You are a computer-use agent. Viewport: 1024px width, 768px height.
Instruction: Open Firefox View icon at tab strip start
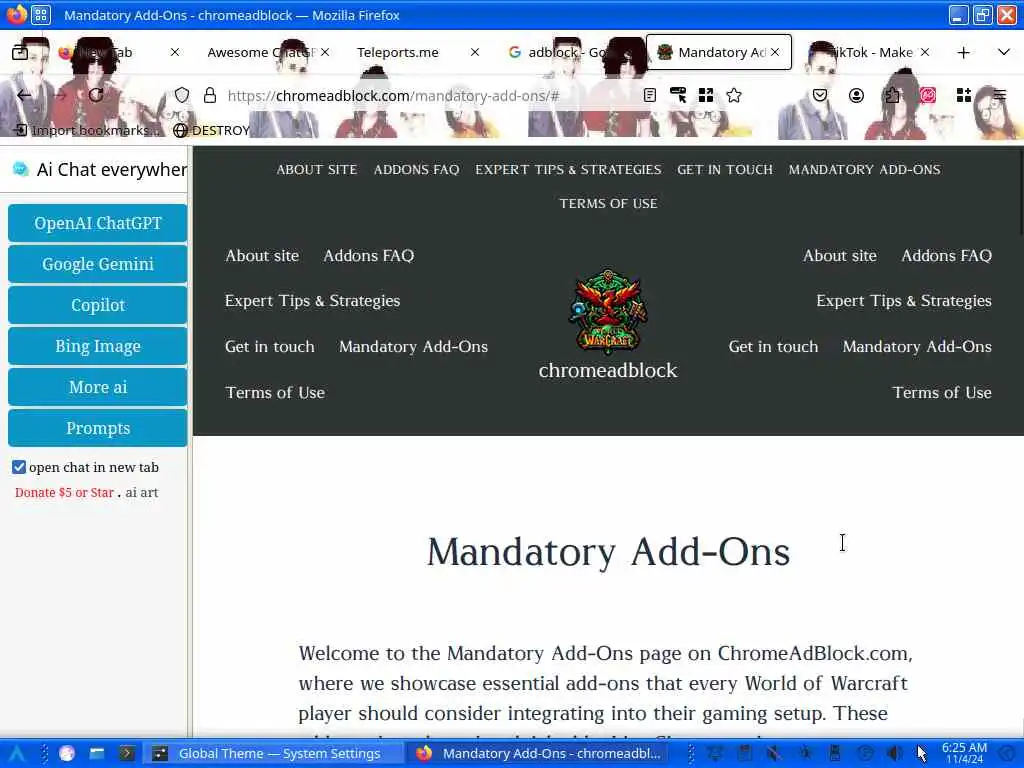tap(20, 52)
